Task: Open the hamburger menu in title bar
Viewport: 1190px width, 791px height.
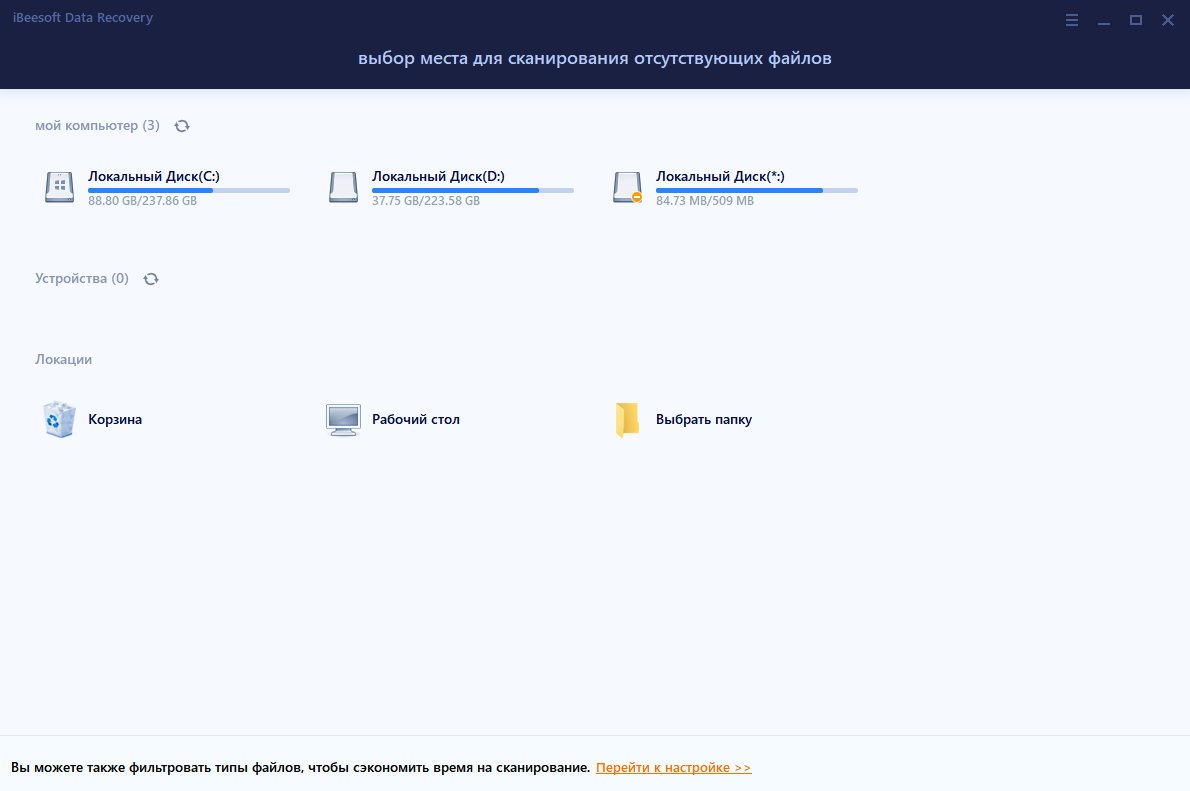Action: click(1072, 20)
